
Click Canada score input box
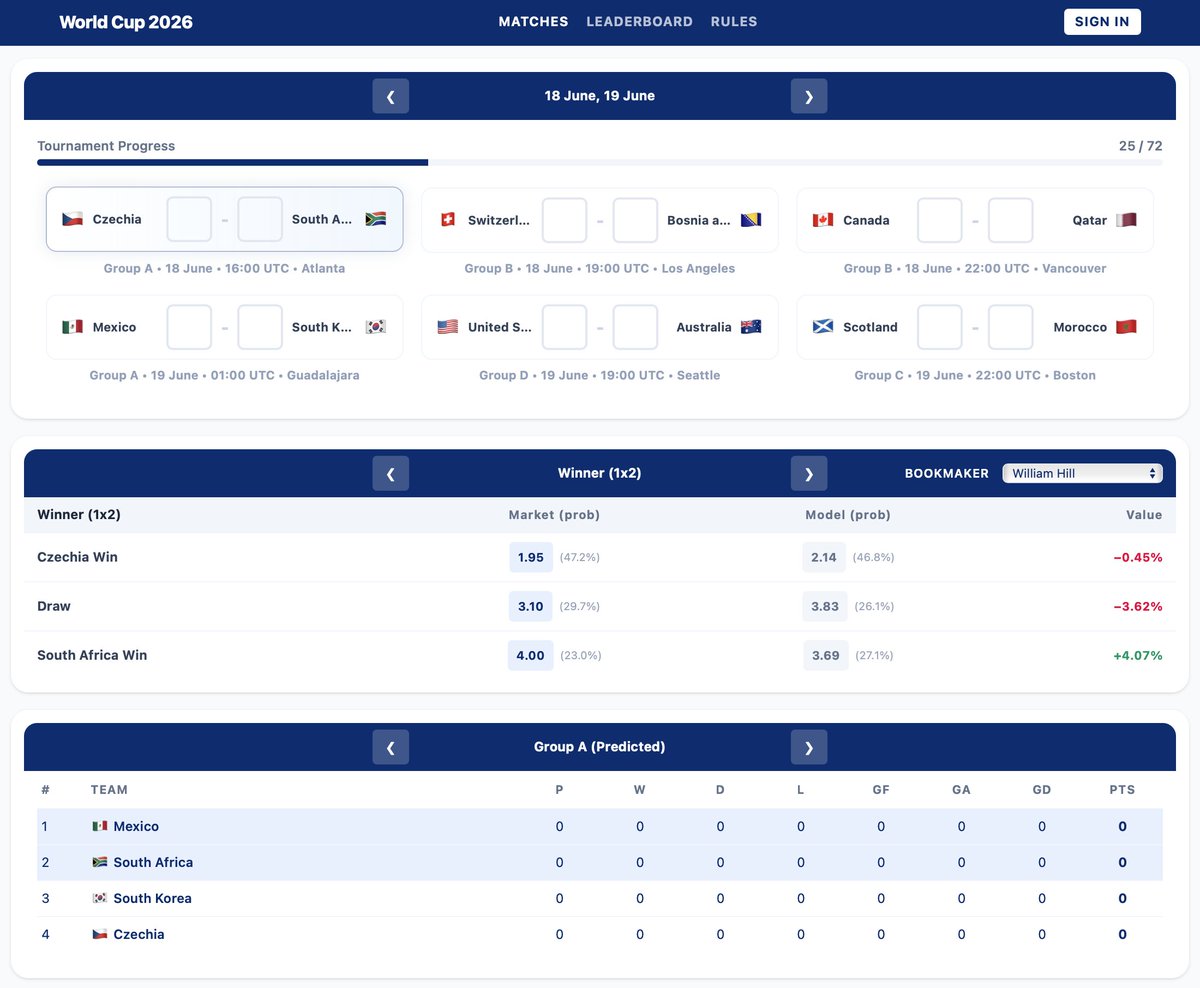[x=940, y=220]
